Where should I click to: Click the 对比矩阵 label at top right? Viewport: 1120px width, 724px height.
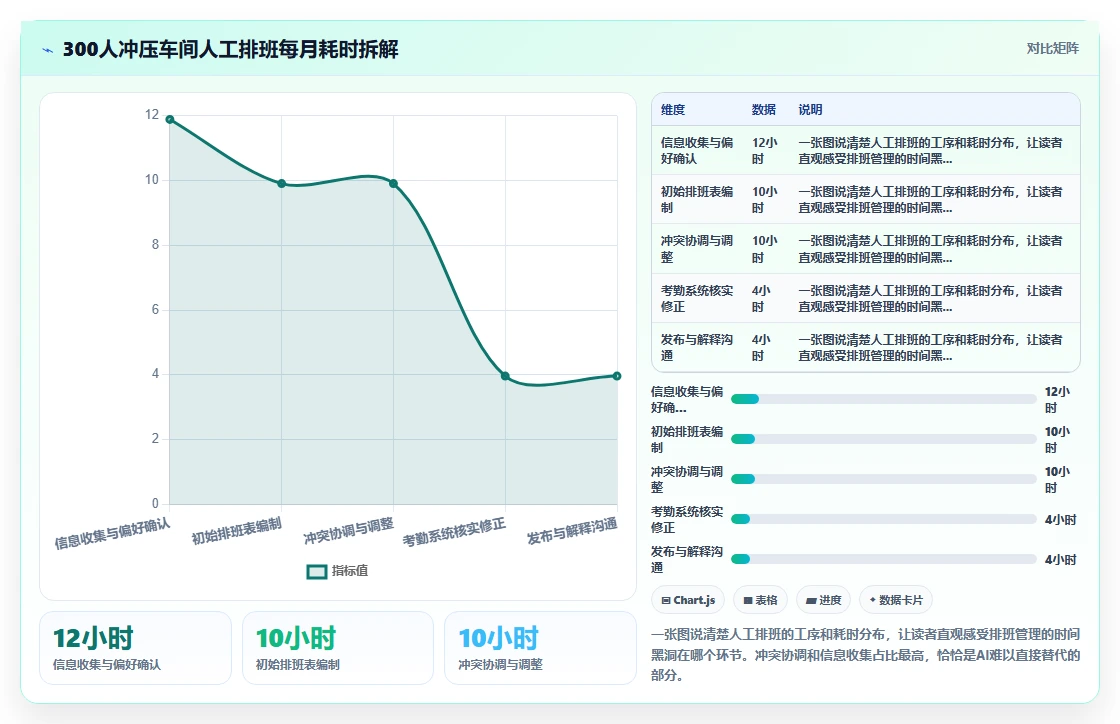click(x=1052, y=49)
